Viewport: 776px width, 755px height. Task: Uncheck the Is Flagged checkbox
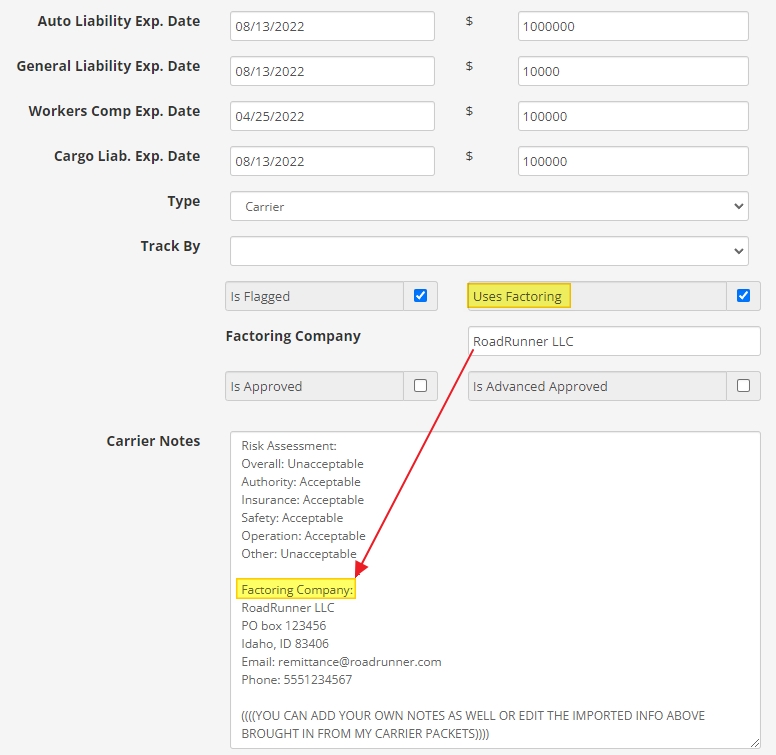coord(420,296)
